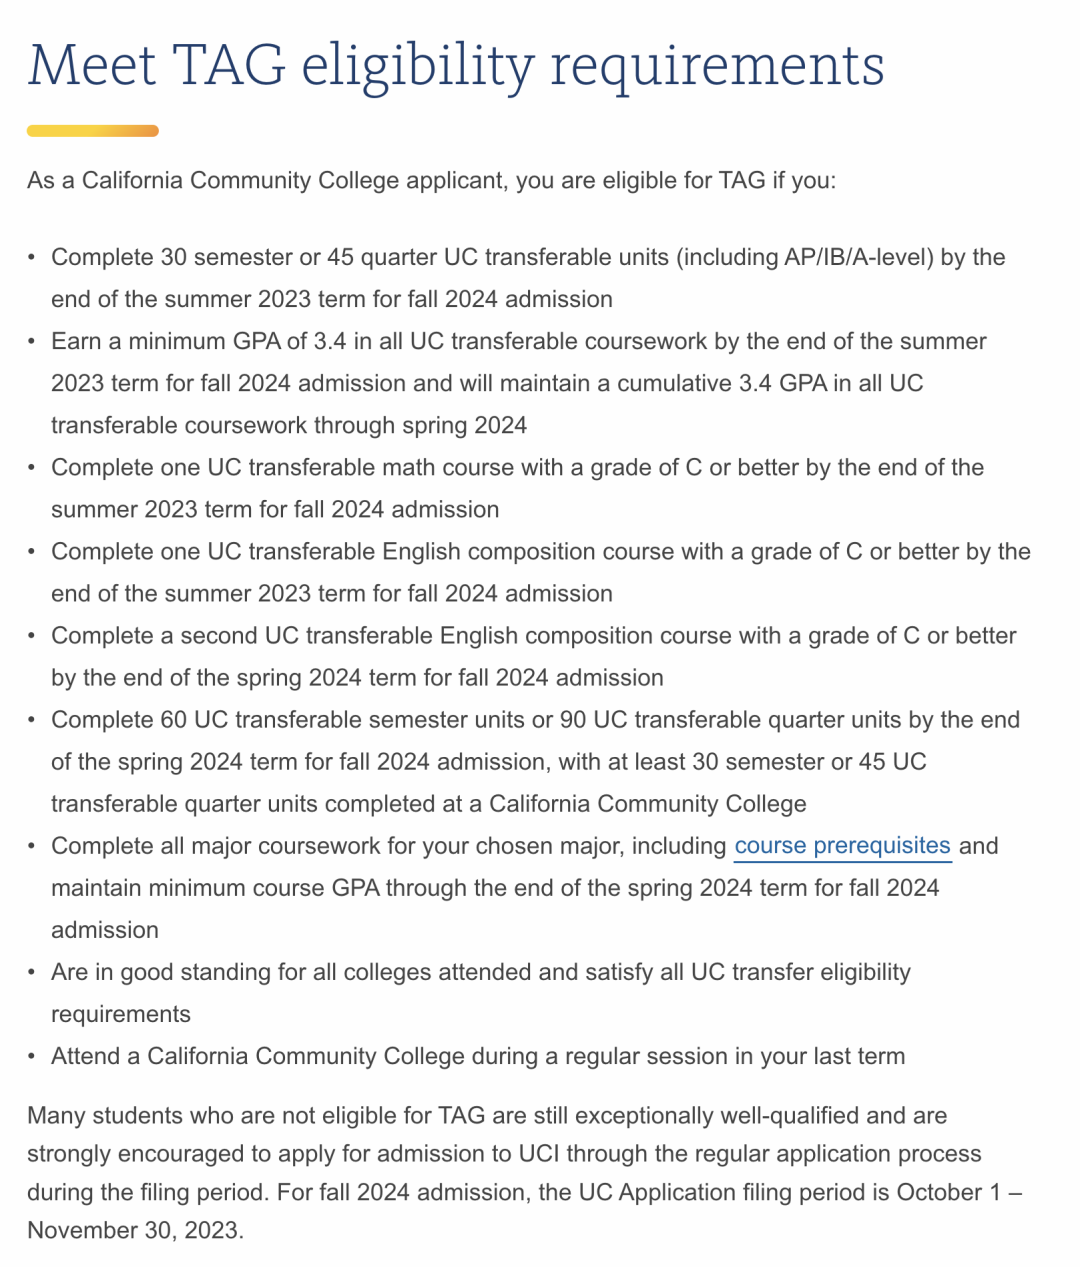Click the words transferable coursework through spring 2024
Viewport: 1080px width, 1267px height.
[x=289, y=426]
